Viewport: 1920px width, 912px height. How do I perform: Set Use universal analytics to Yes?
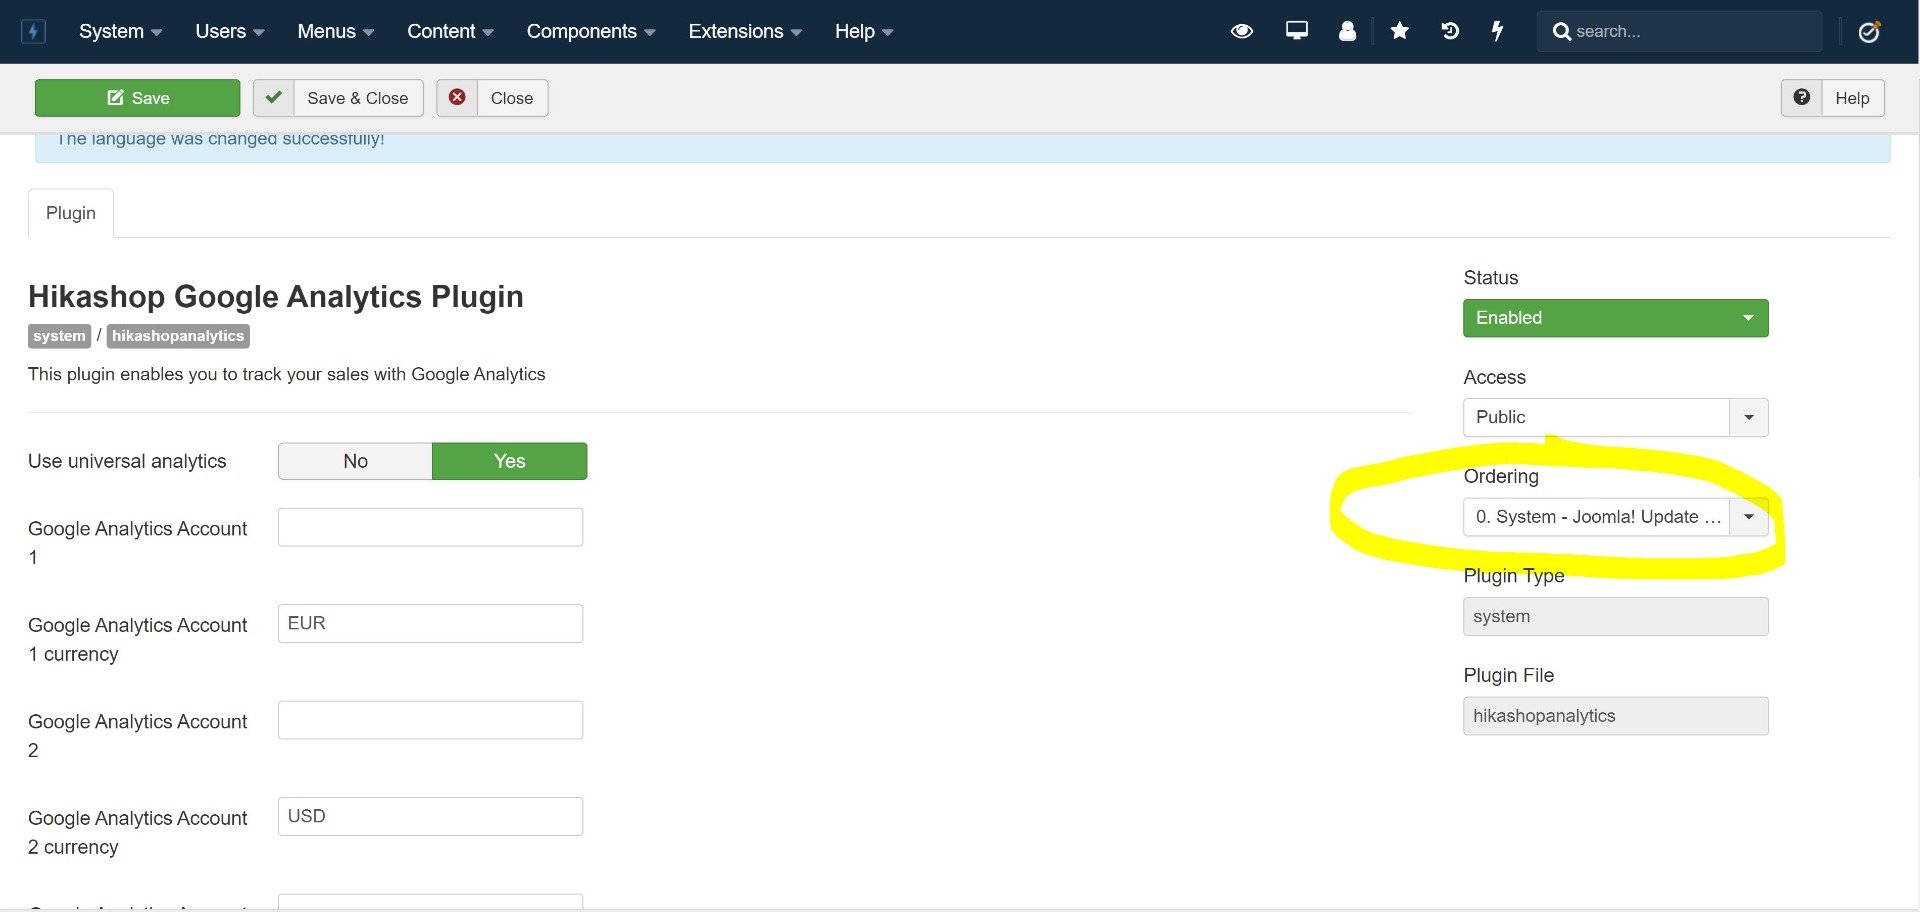(510, 461)
